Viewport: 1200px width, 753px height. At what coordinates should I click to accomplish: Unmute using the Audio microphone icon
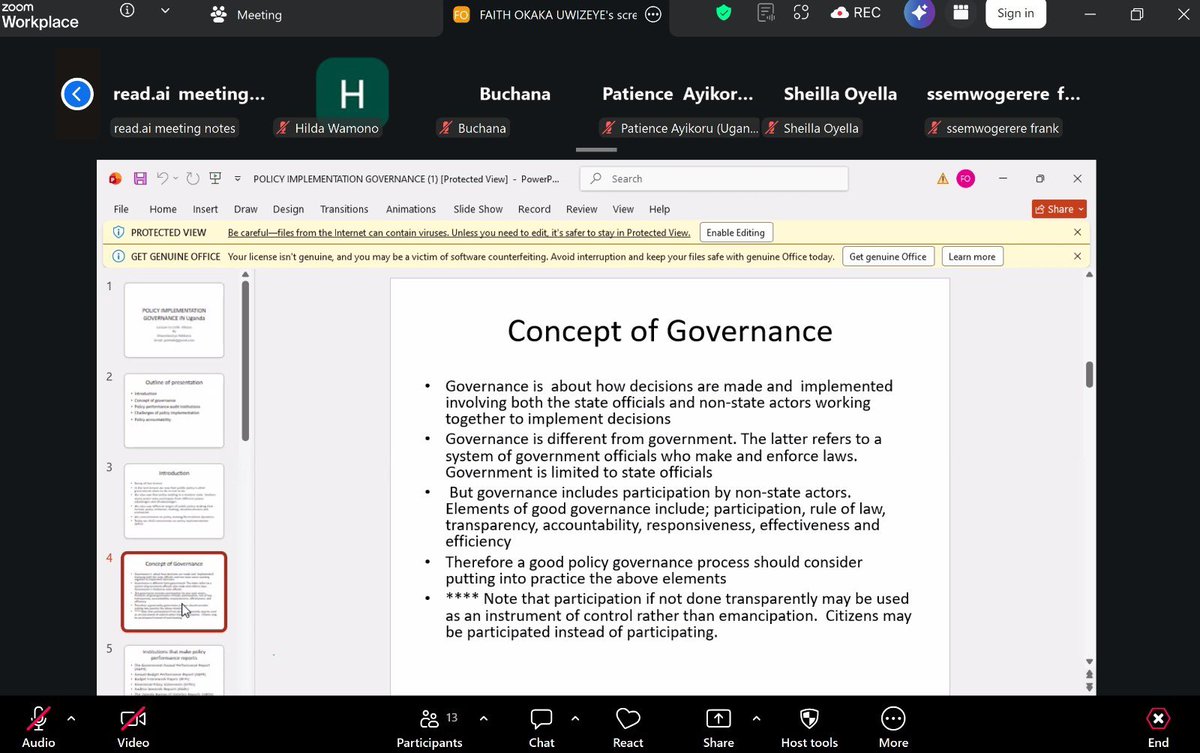pos(38,719)
